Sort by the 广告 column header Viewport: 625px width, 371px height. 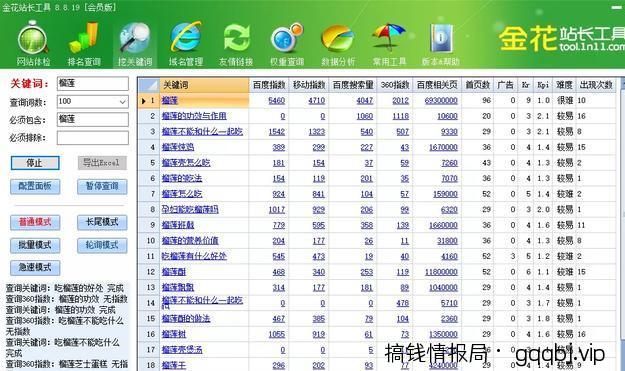tap(505, 85)
